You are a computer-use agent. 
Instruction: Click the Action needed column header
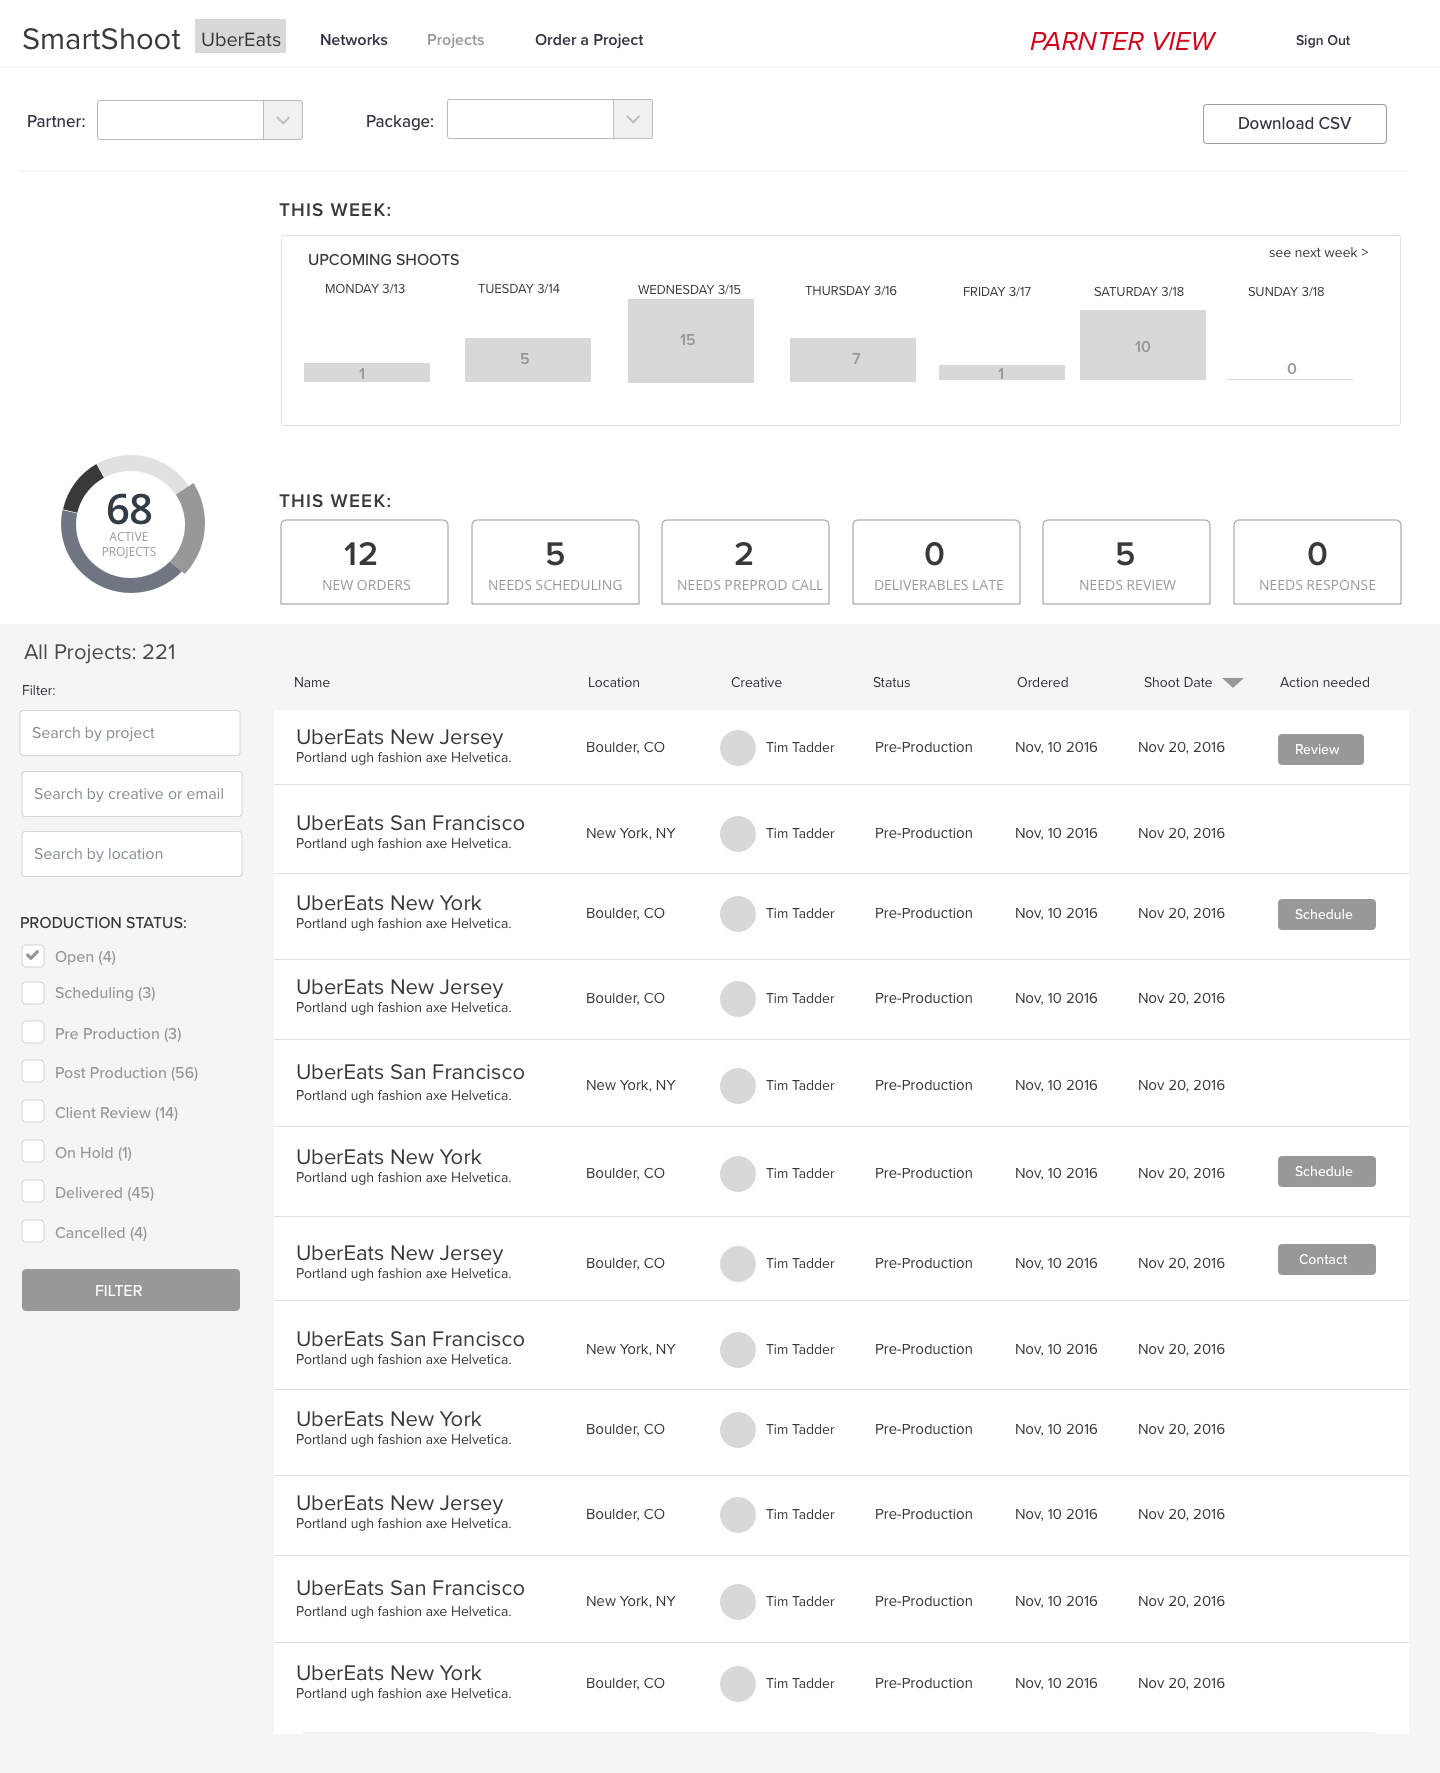tap(1325, 682)
